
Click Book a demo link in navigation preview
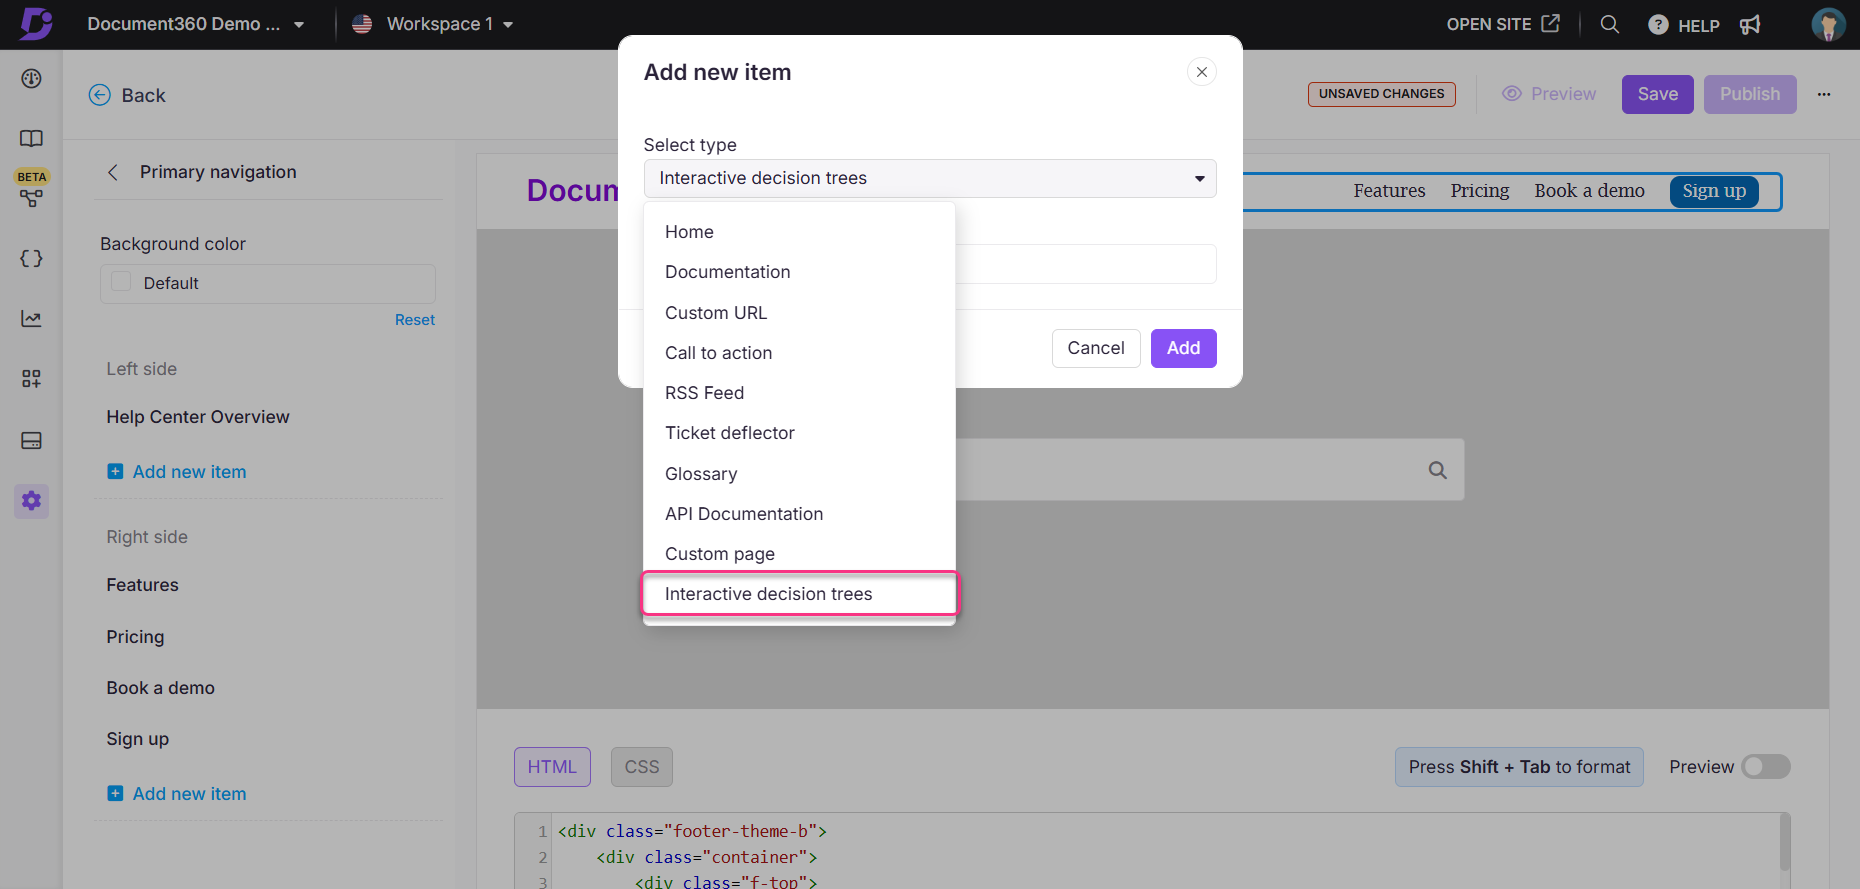pos(1589,191)
